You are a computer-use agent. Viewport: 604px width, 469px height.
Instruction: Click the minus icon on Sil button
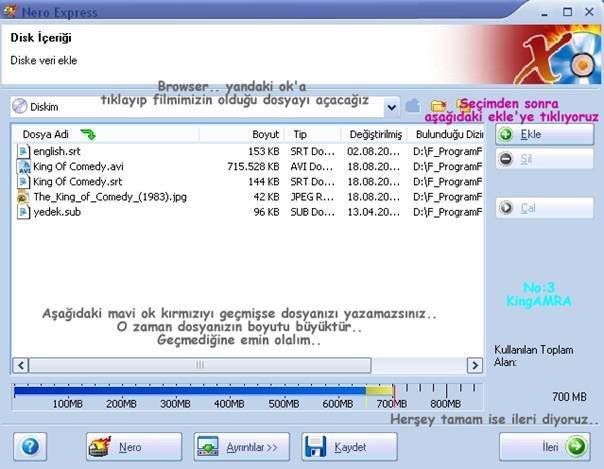click(x=506, y=159)
